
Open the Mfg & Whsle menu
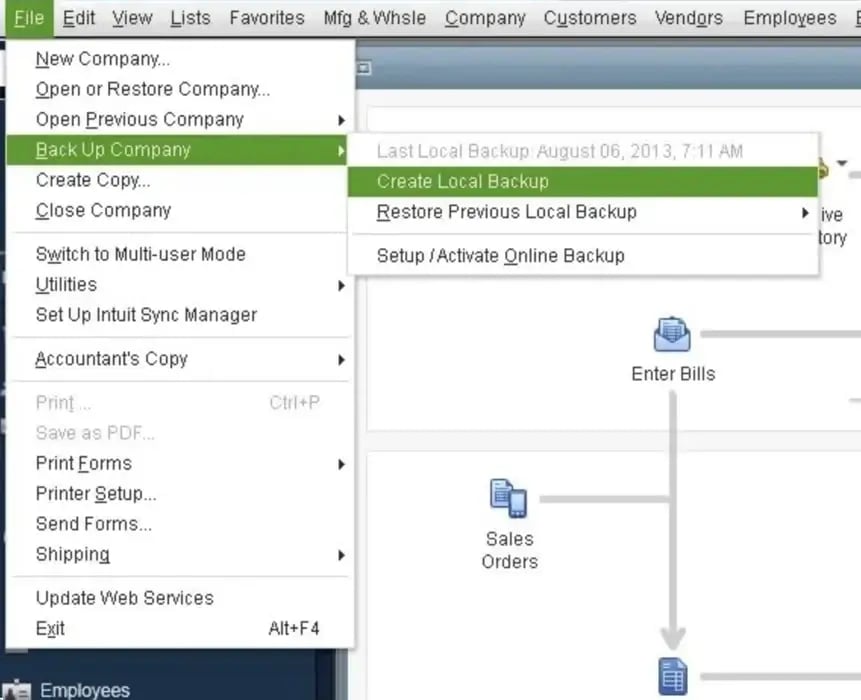(374, 17)
